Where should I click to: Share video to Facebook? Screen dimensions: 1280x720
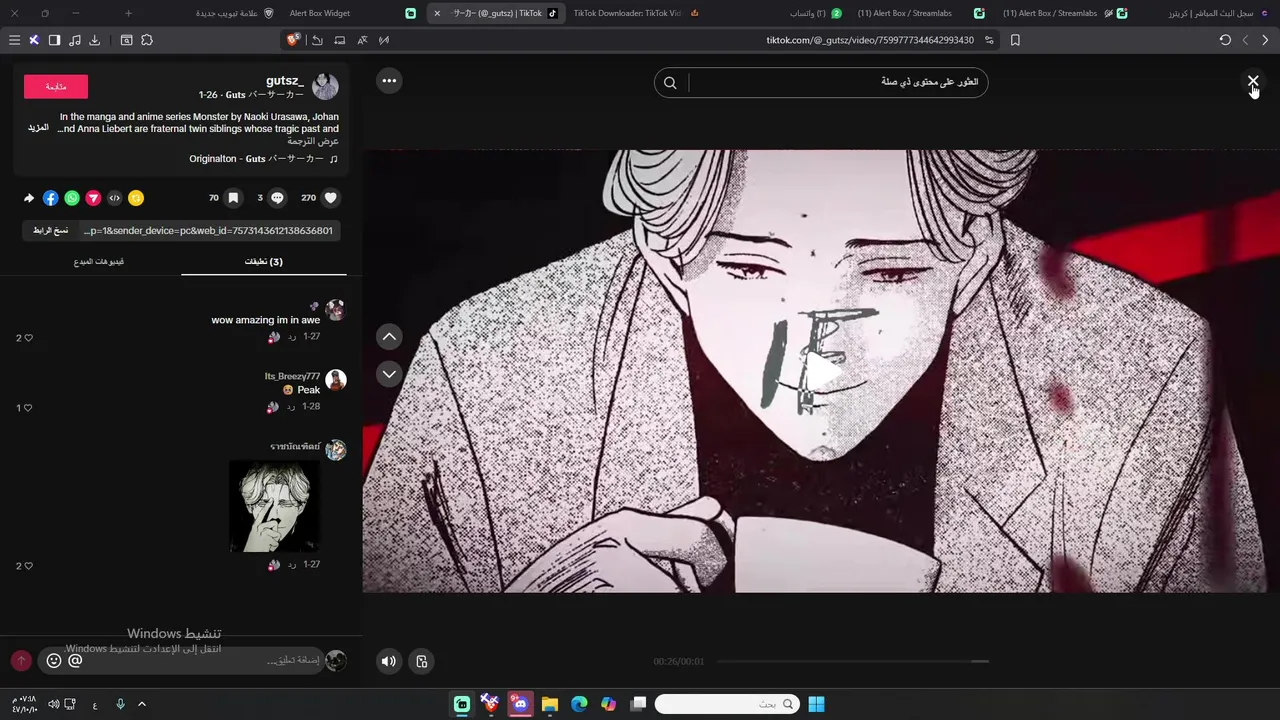50,198
